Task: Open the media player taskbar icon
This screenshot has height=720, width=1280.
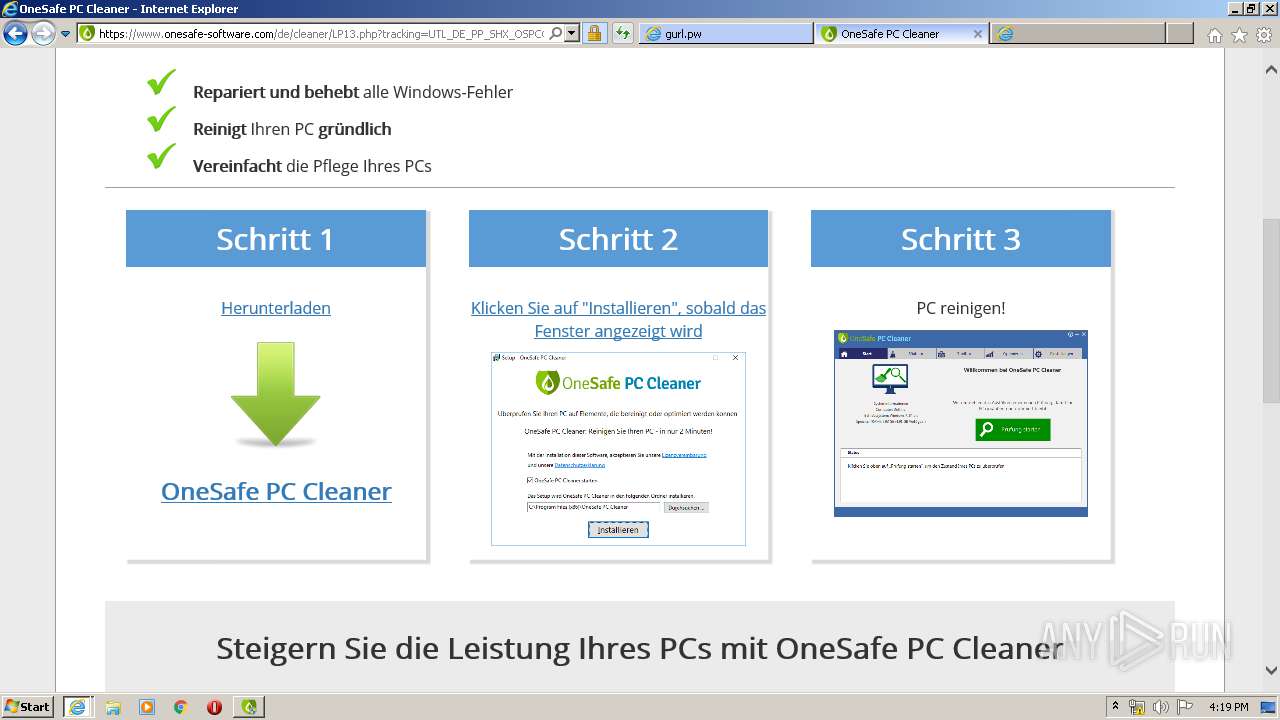Action: (147, 707)
